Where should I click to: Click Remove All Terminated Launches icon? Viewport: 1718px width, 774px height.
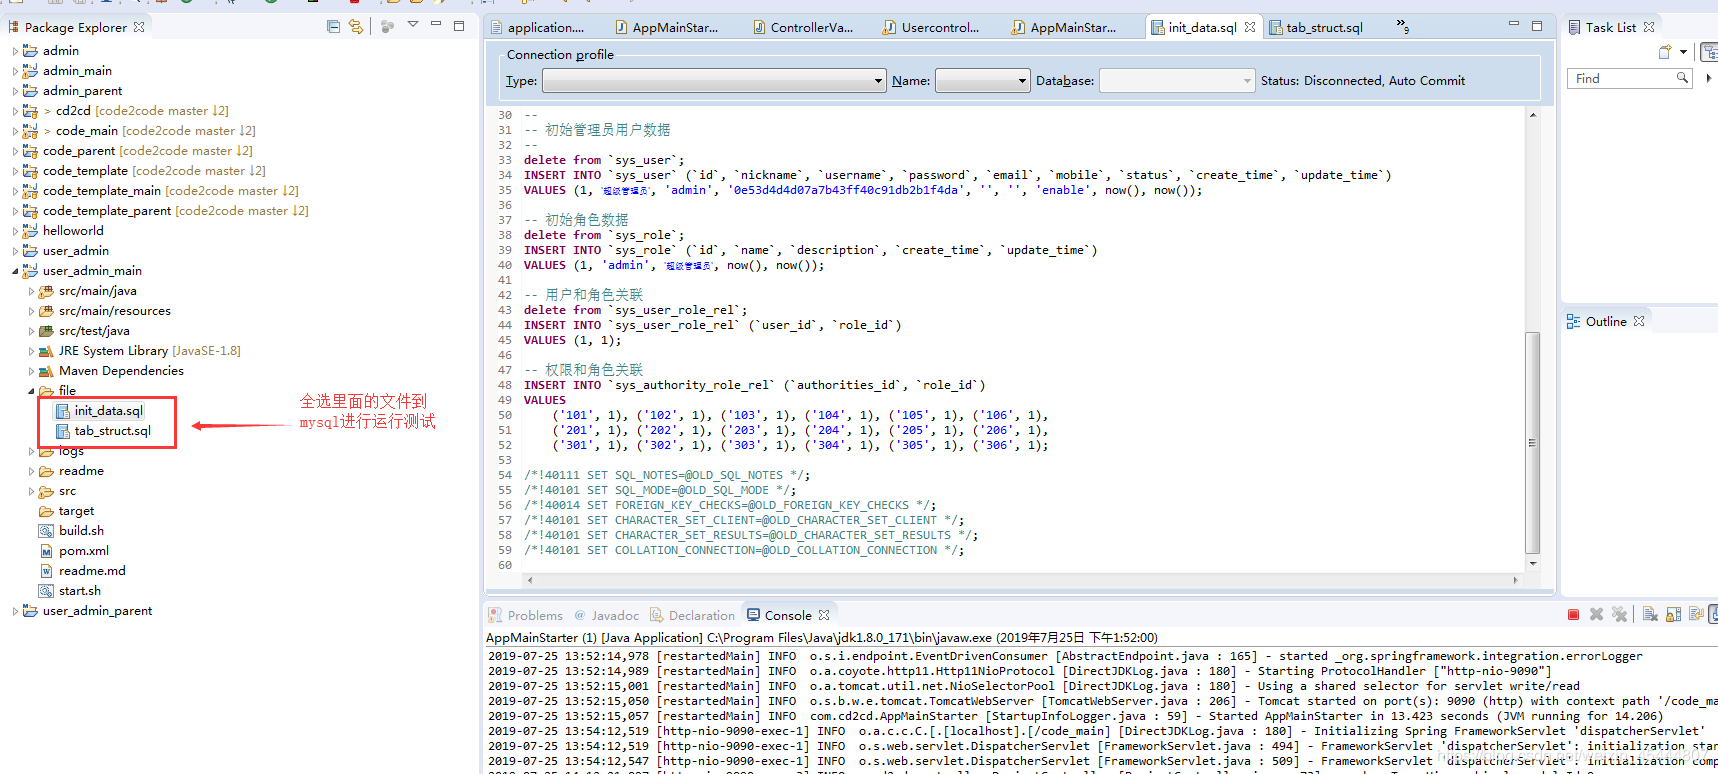click(1619, 615)
